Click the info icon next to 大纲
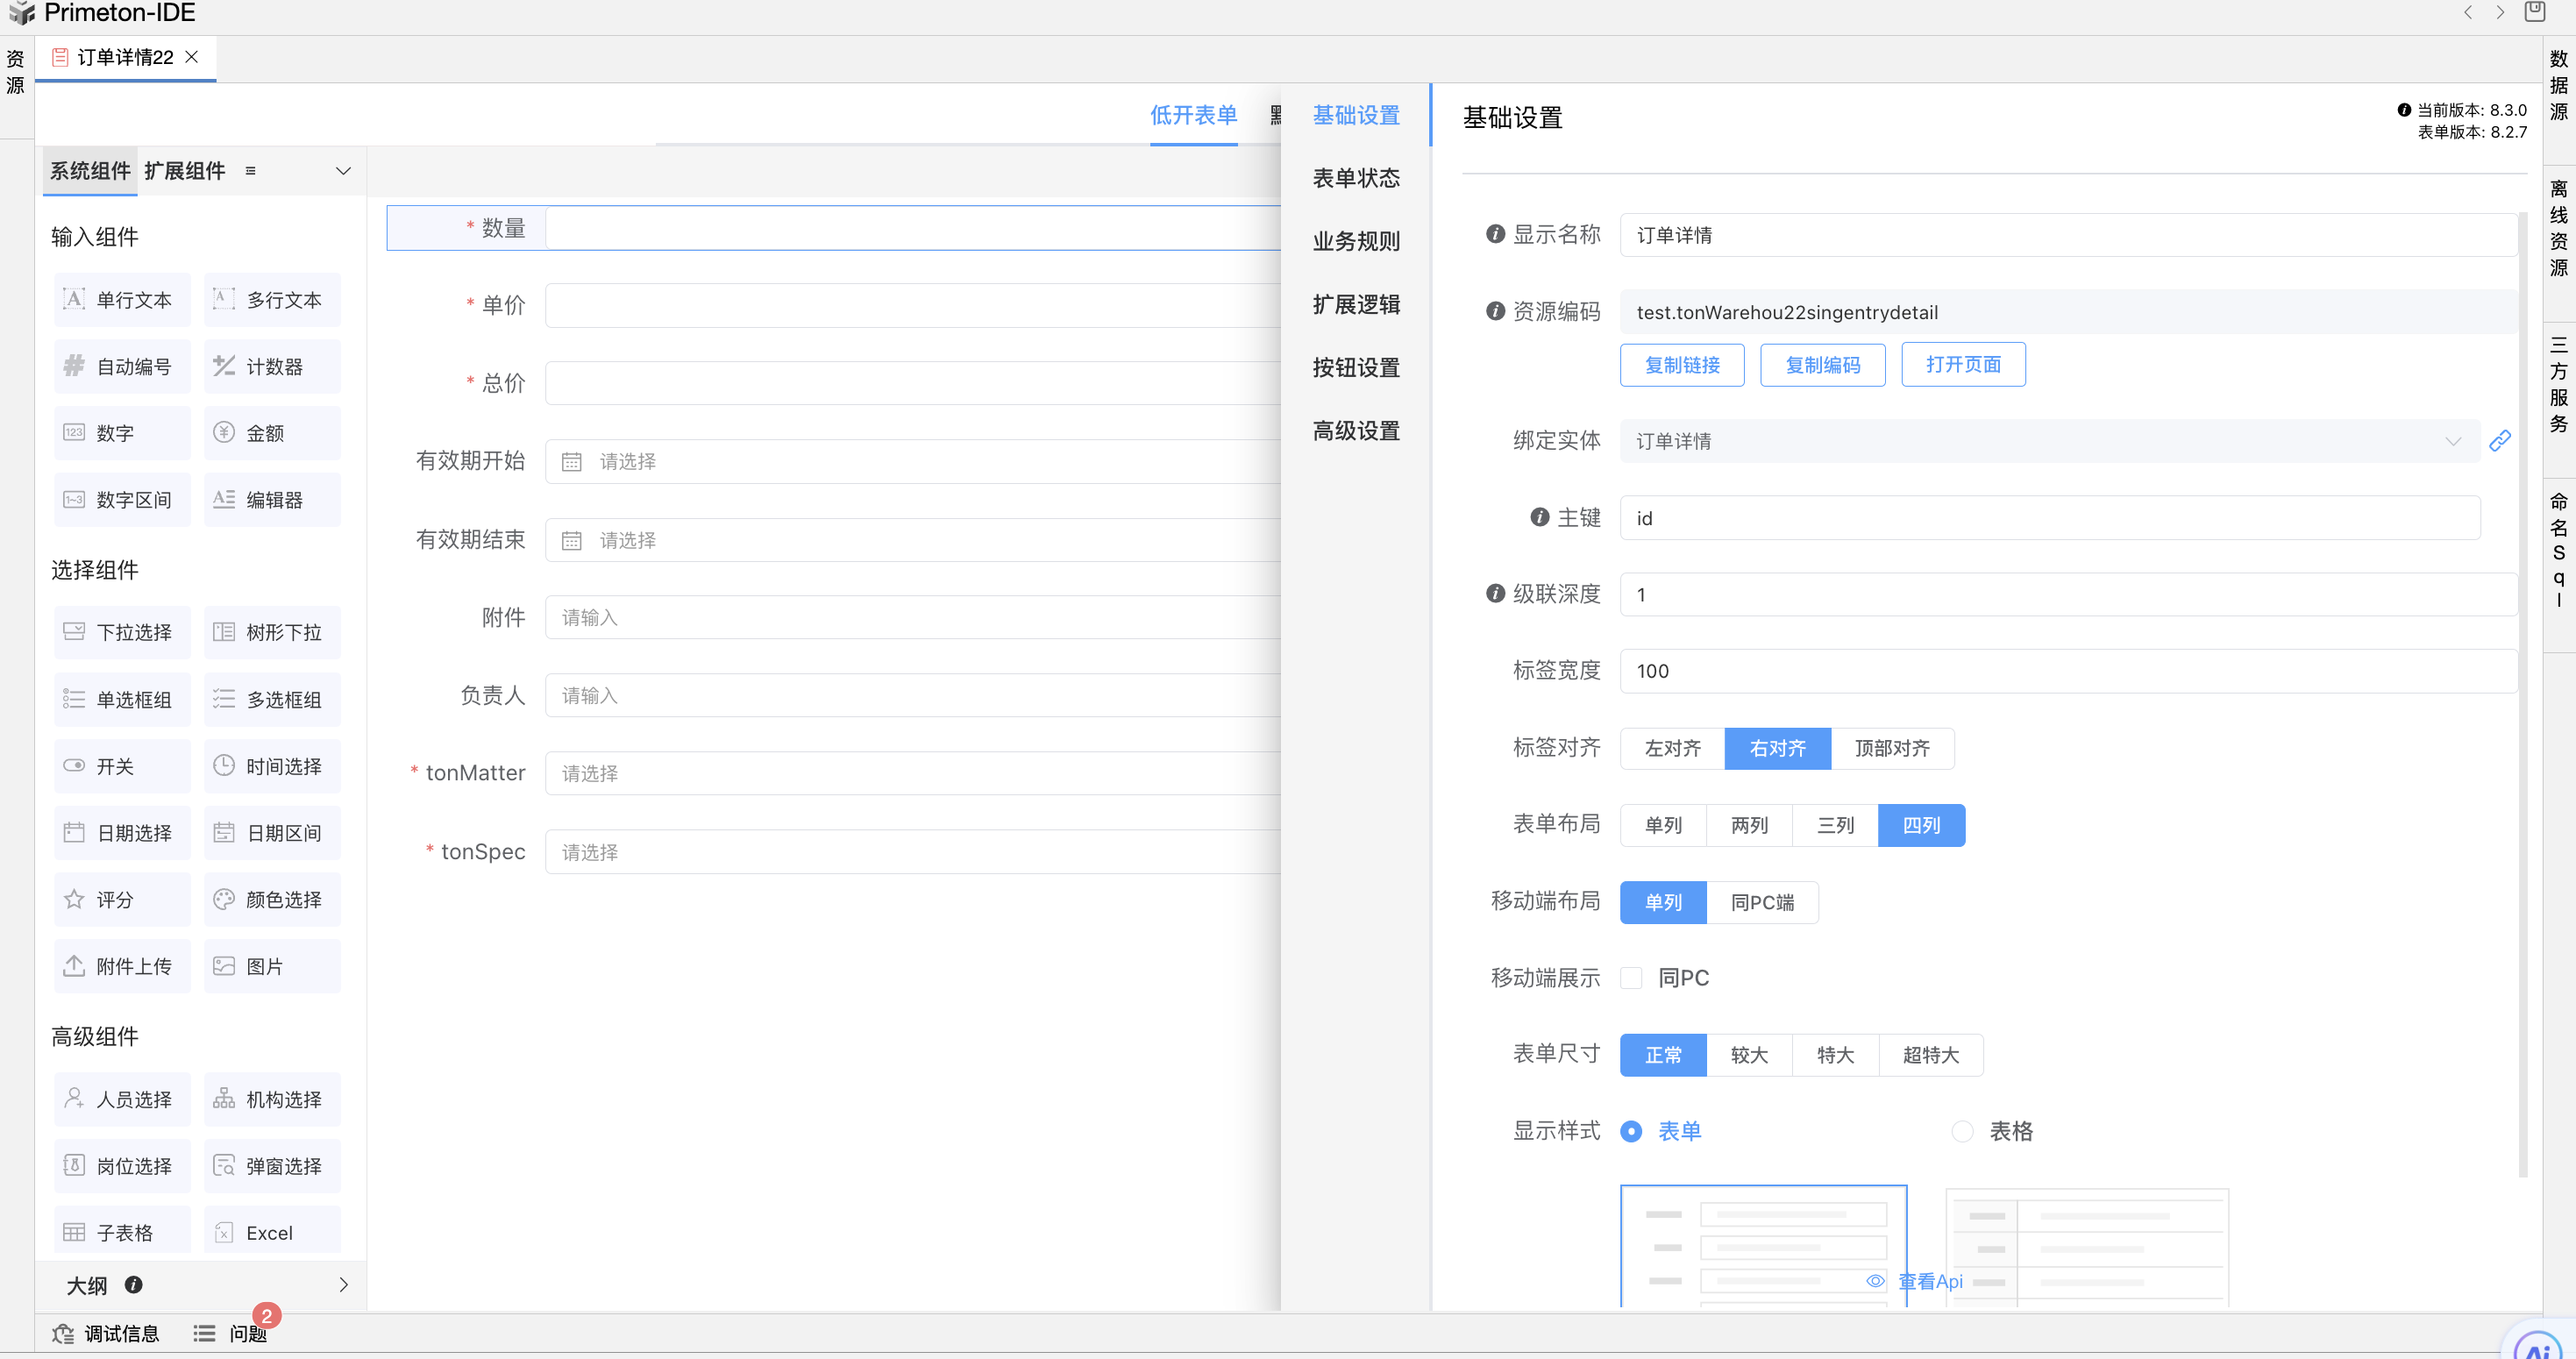The height and width of the screenshot is (1359, 2576). coord(133,1285)
